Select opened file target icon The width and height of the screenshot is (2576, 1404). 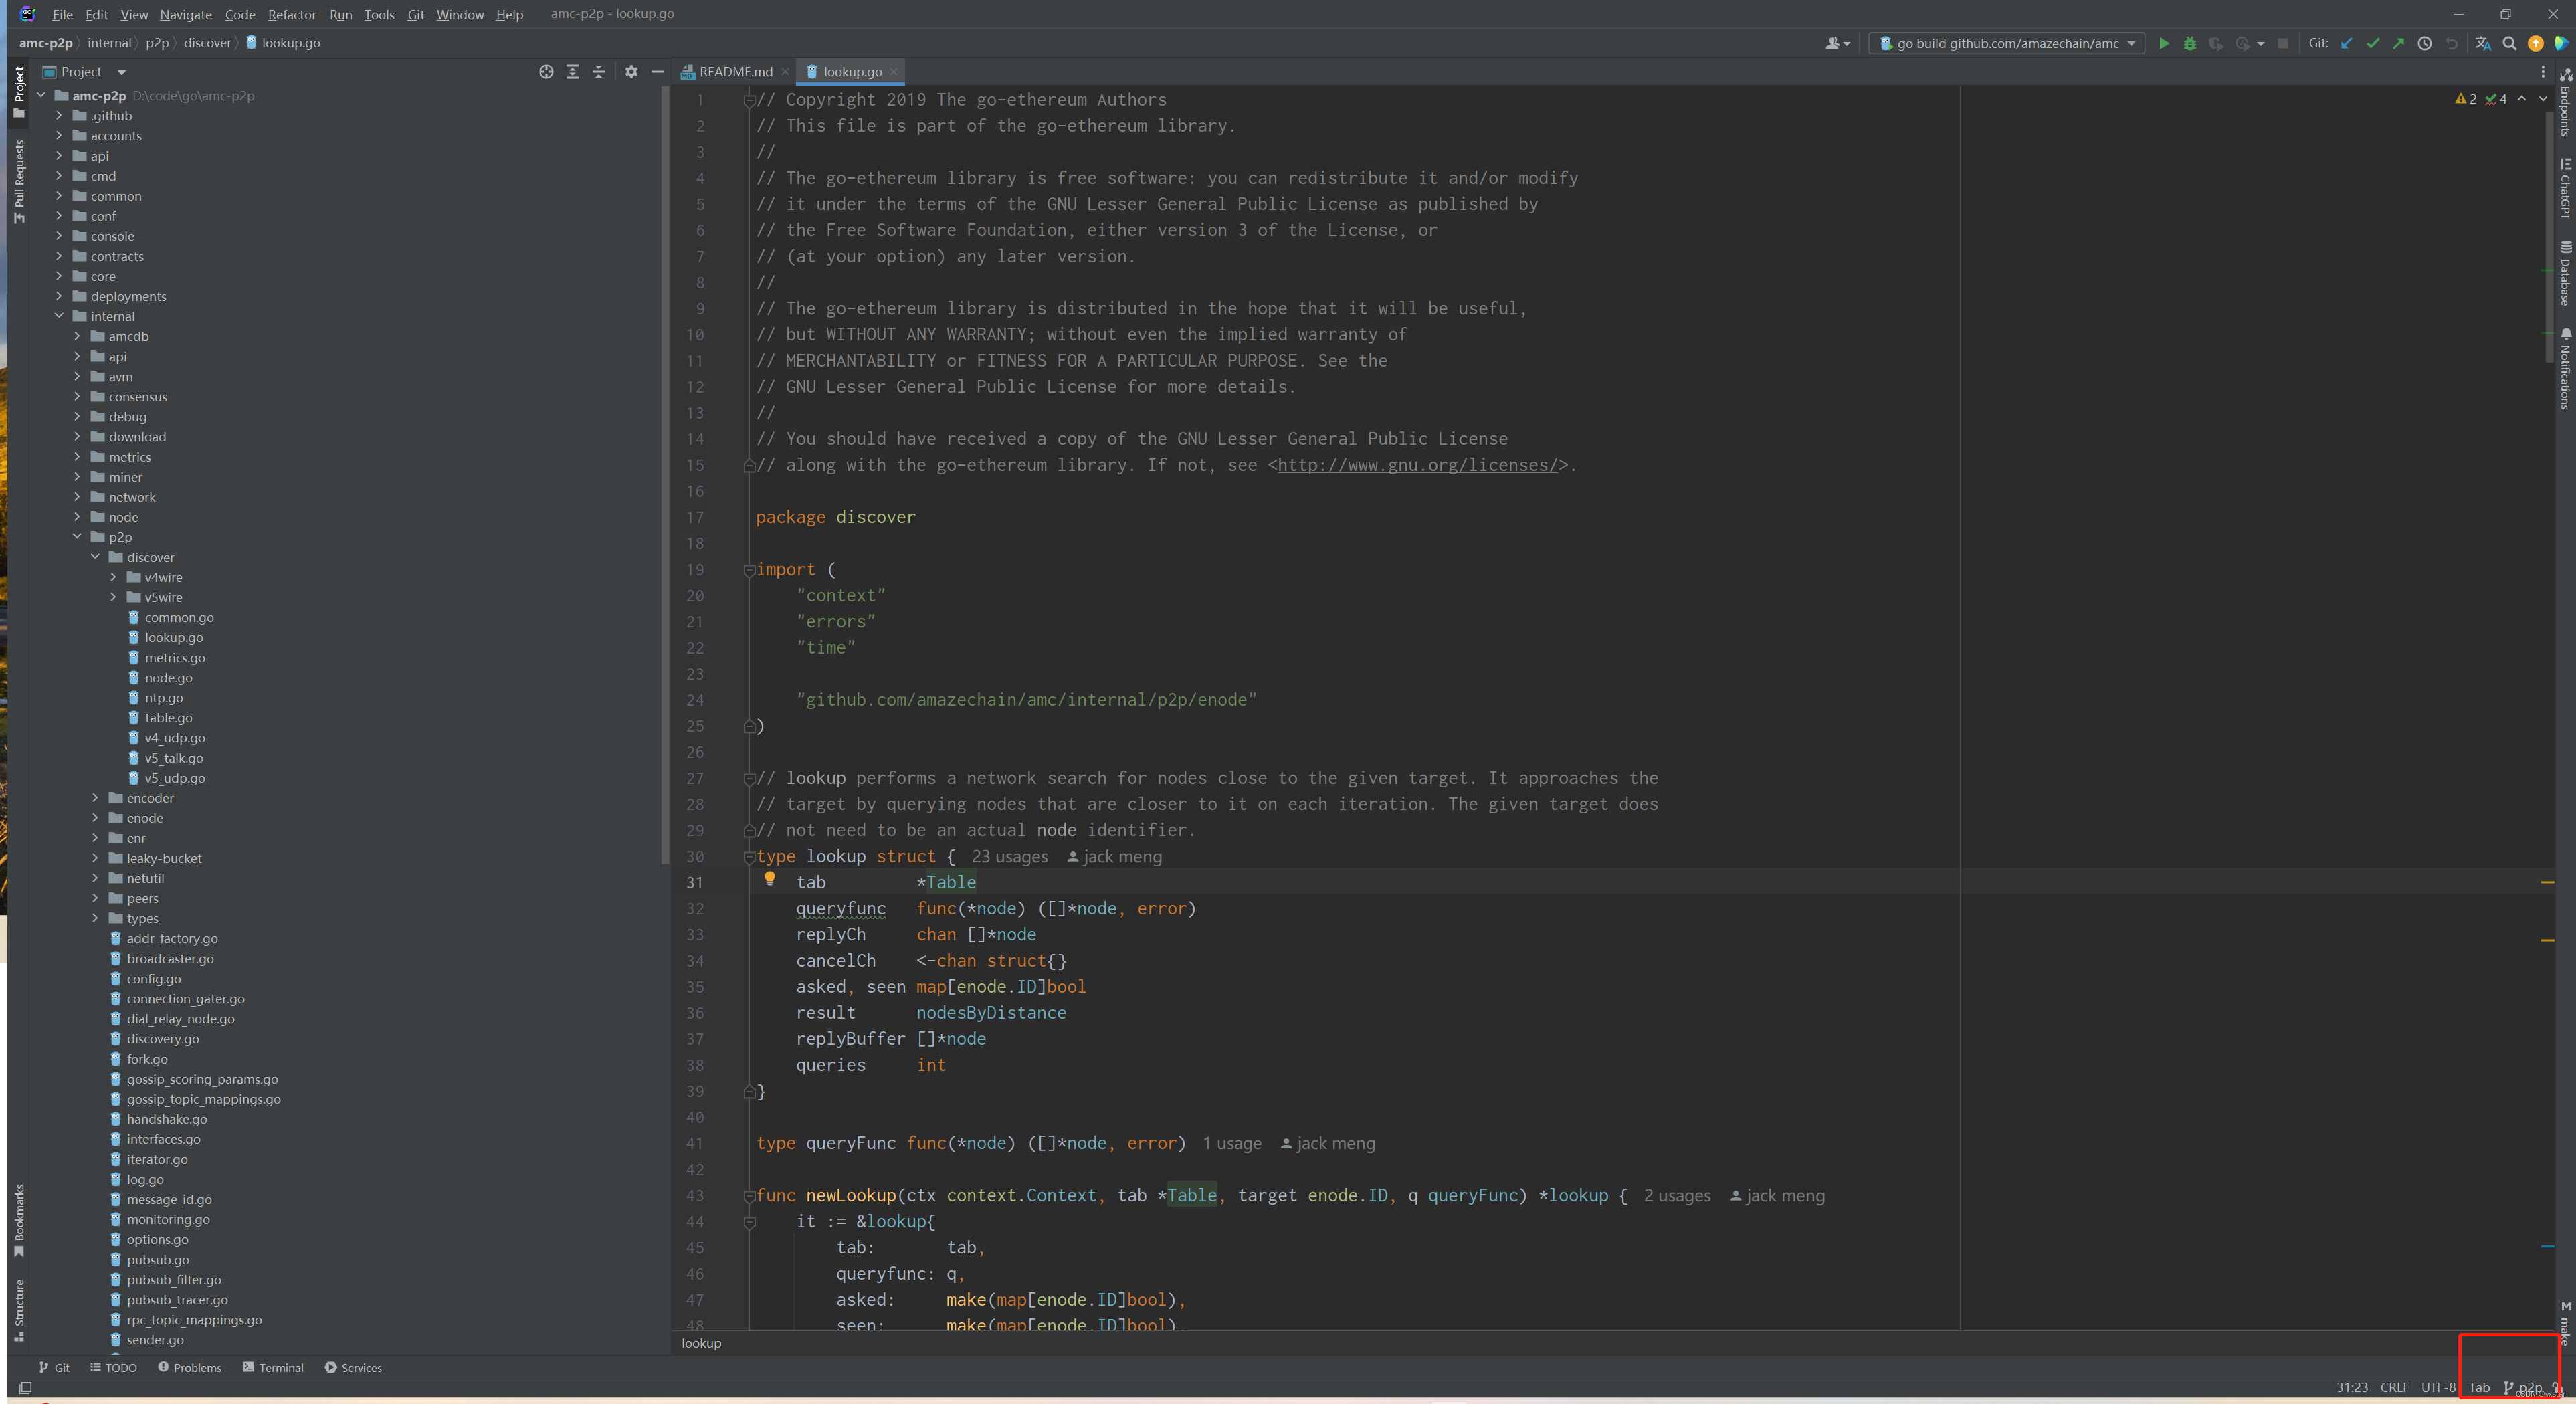tap(546, 72)
